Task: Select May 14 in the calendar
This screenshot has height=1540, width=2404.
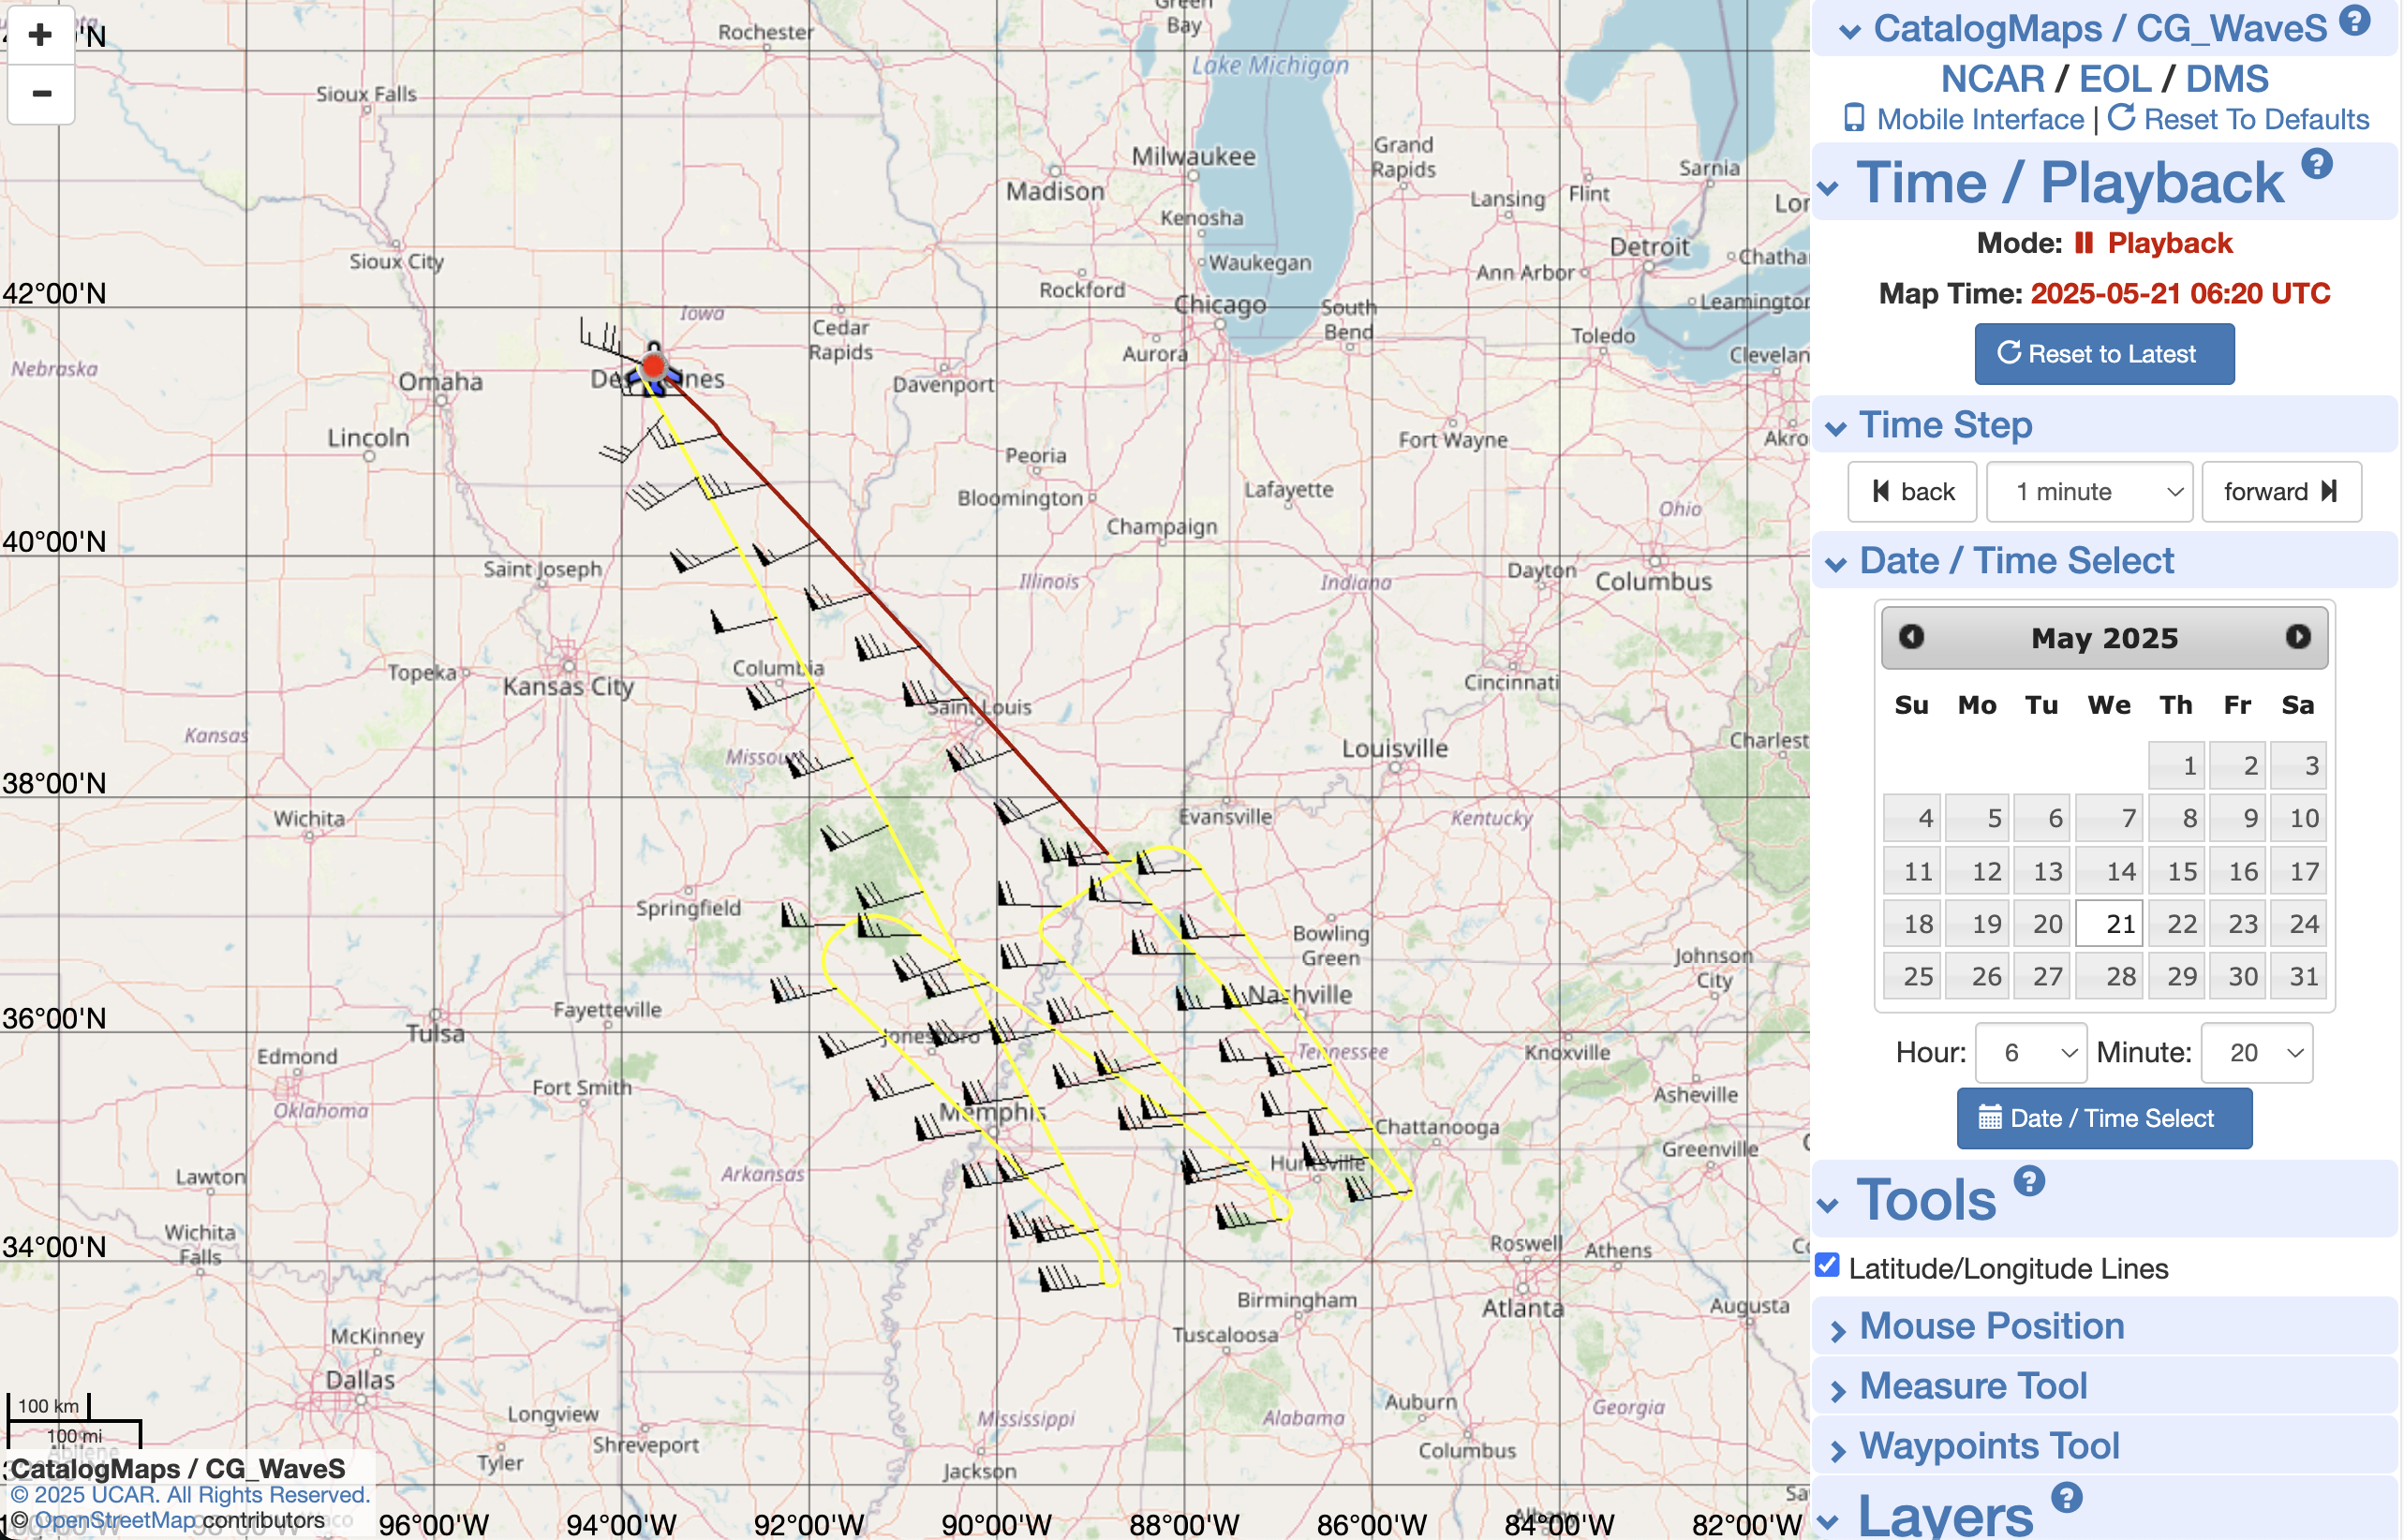Action: [x=2109, y=871]
